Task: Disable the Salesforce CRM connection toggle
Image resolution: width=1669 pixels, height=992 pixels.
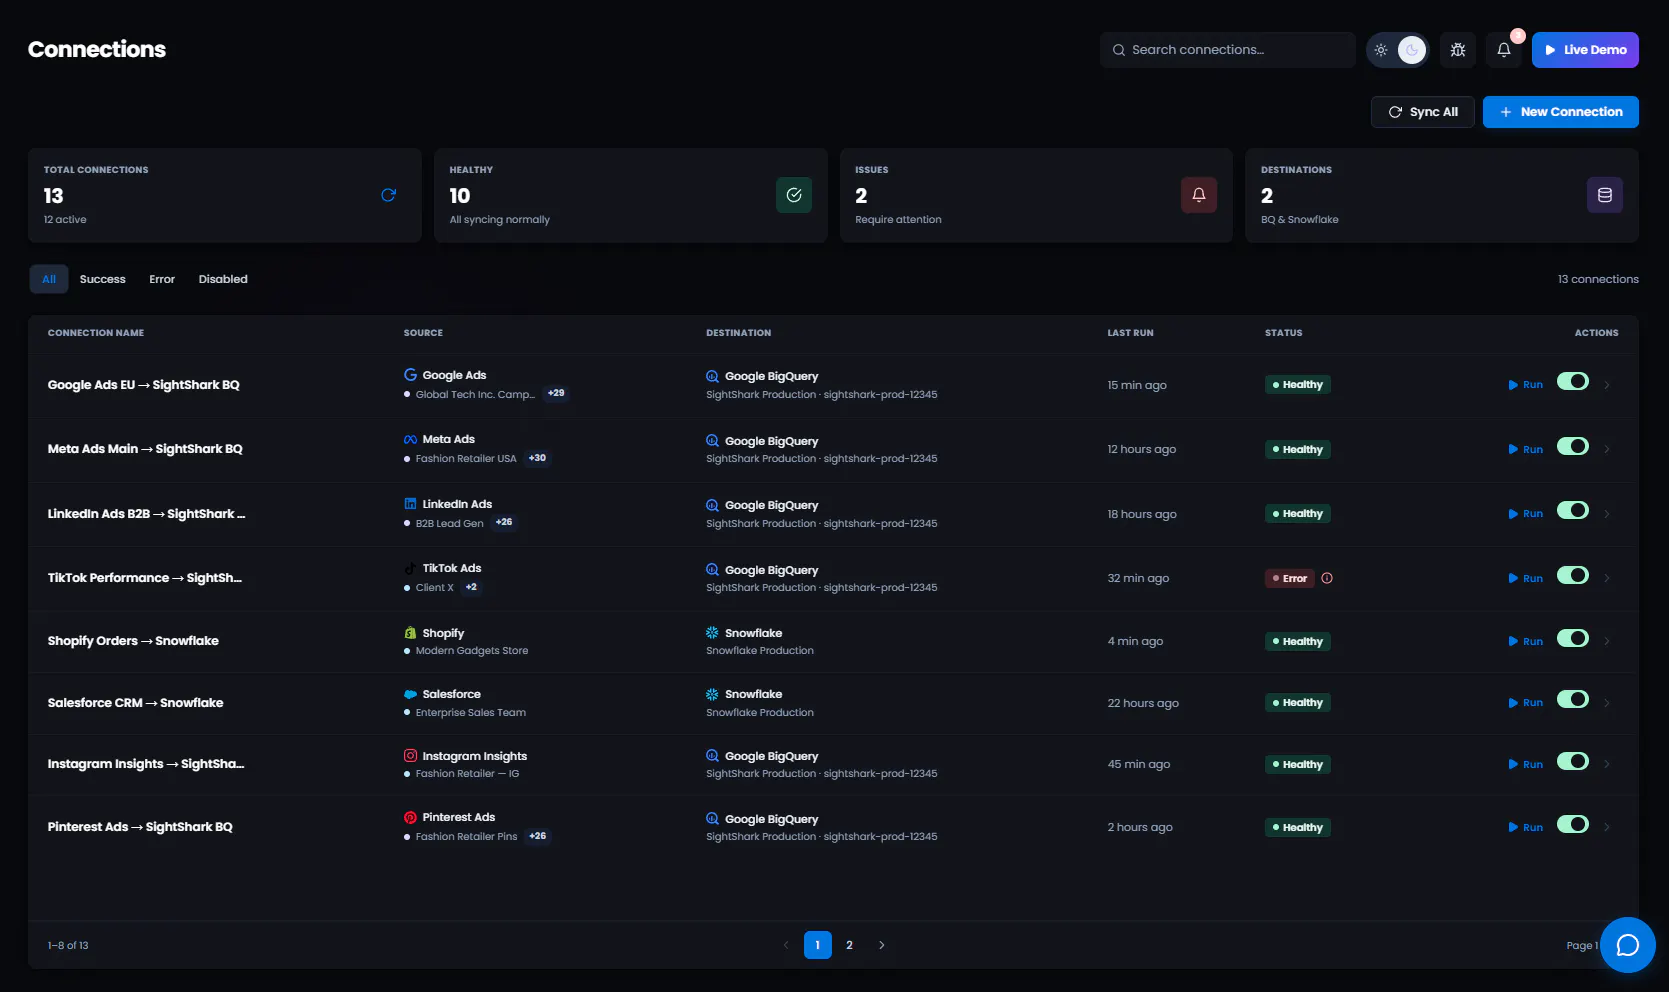Action: point(1573,699)
